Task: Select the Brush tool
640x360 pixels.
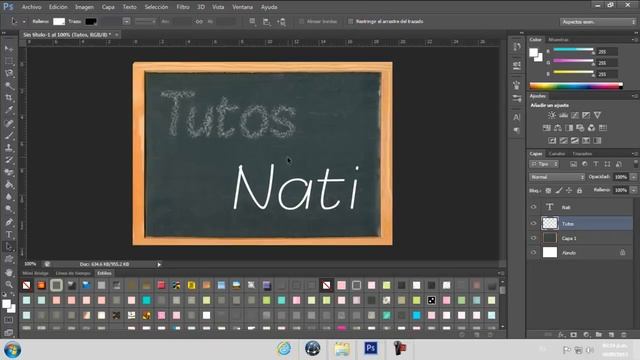Action: pyautogui.click(x=9, y=136)
